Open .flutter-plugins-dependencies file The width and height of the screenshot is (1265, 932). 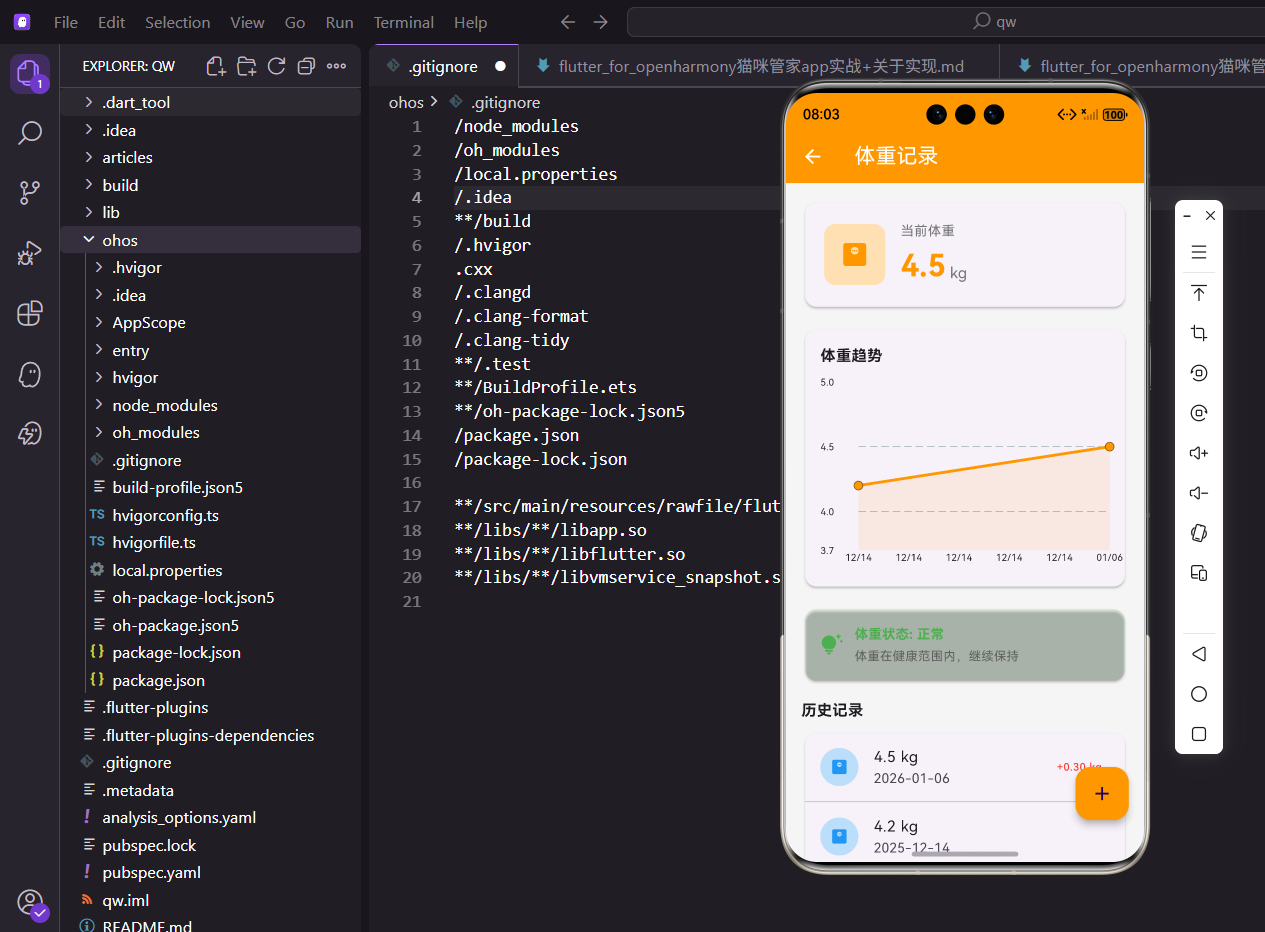point(210,735)
